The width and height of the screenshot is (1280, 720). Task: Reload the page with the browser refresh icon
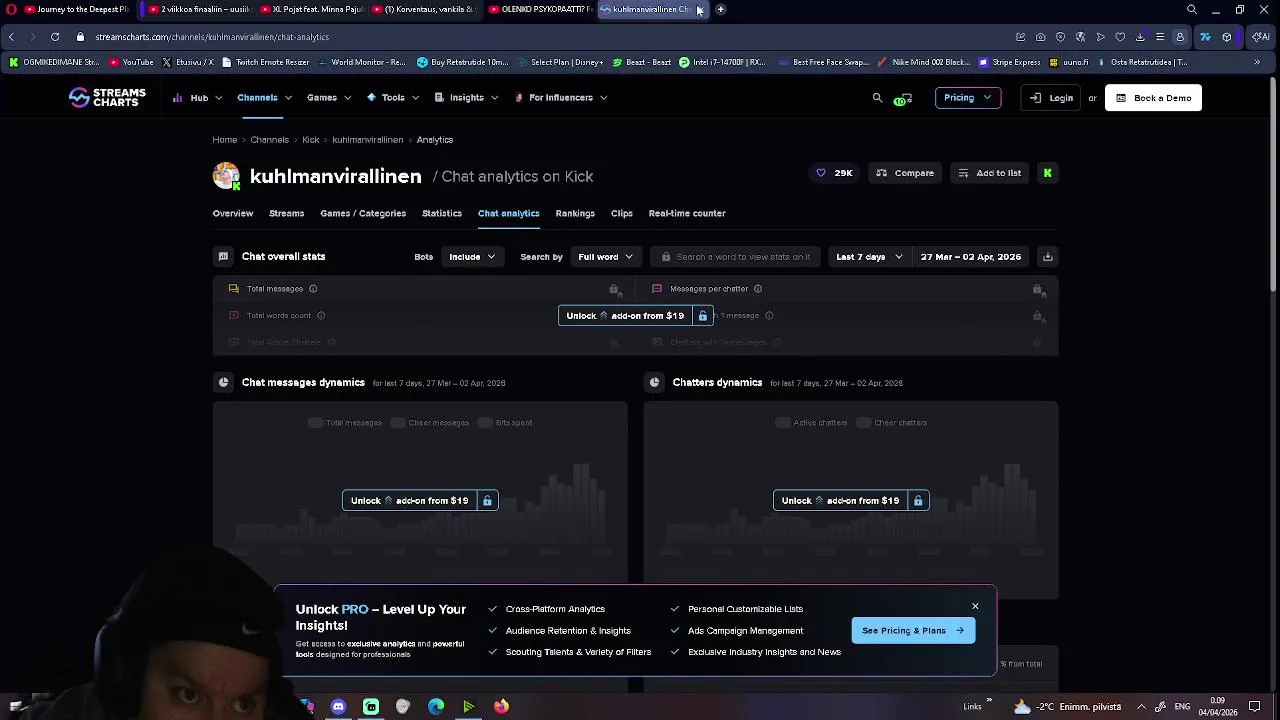pos(55,37)
